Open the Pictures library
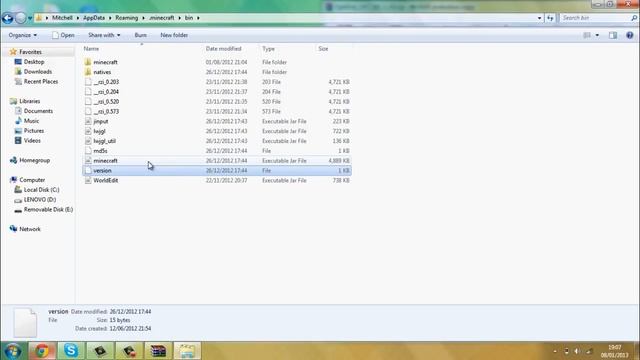 point(33,131)
